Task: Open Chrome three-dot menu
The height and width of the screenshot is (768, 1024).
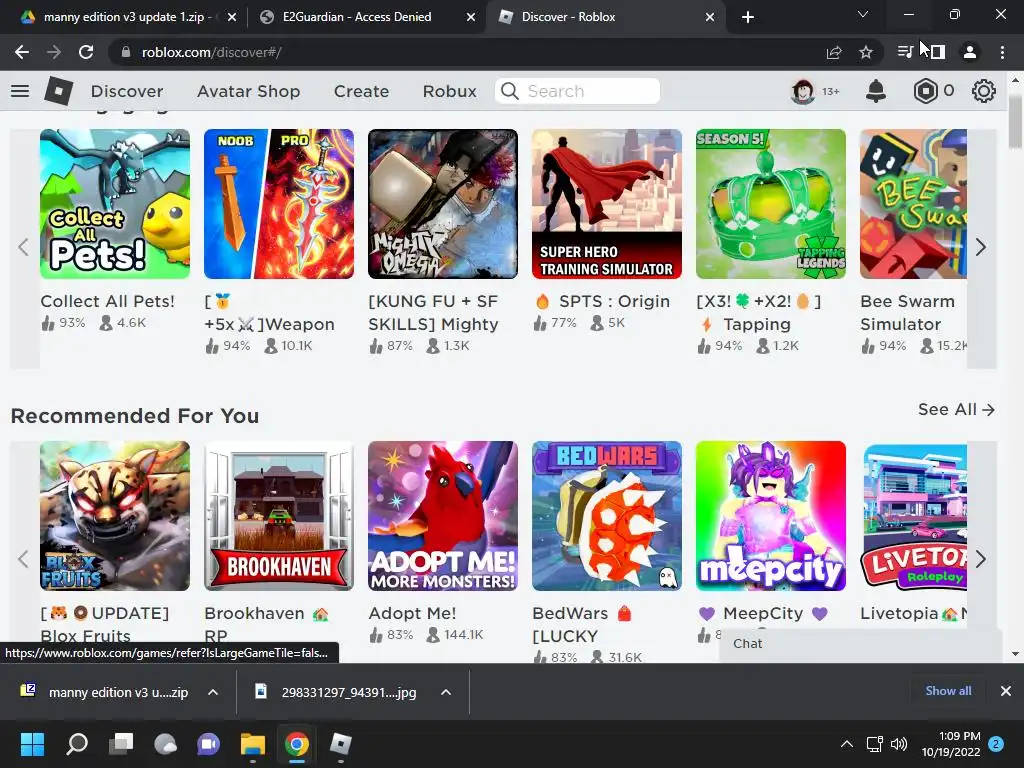Action: tap(1002, 52)
